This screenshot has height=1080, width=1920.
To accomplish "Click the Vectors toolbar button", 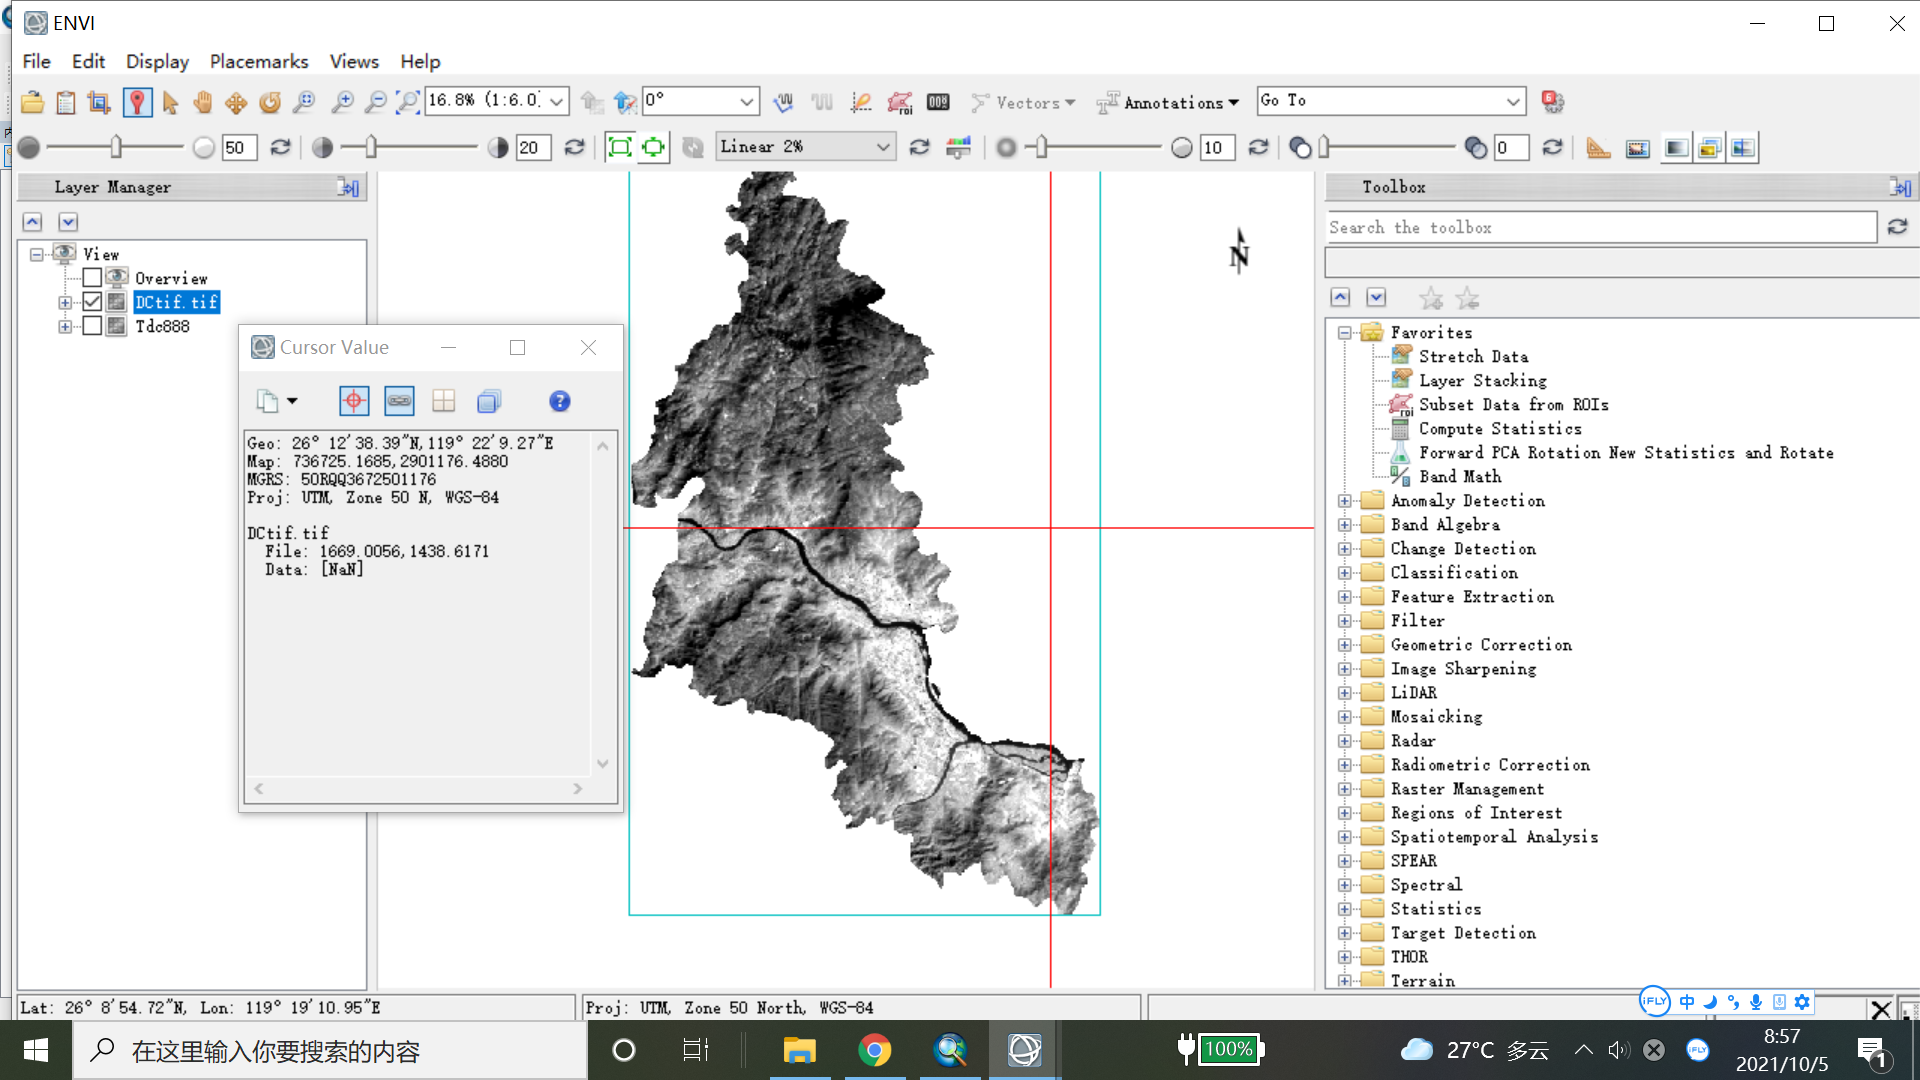I will pos(1023,102).
